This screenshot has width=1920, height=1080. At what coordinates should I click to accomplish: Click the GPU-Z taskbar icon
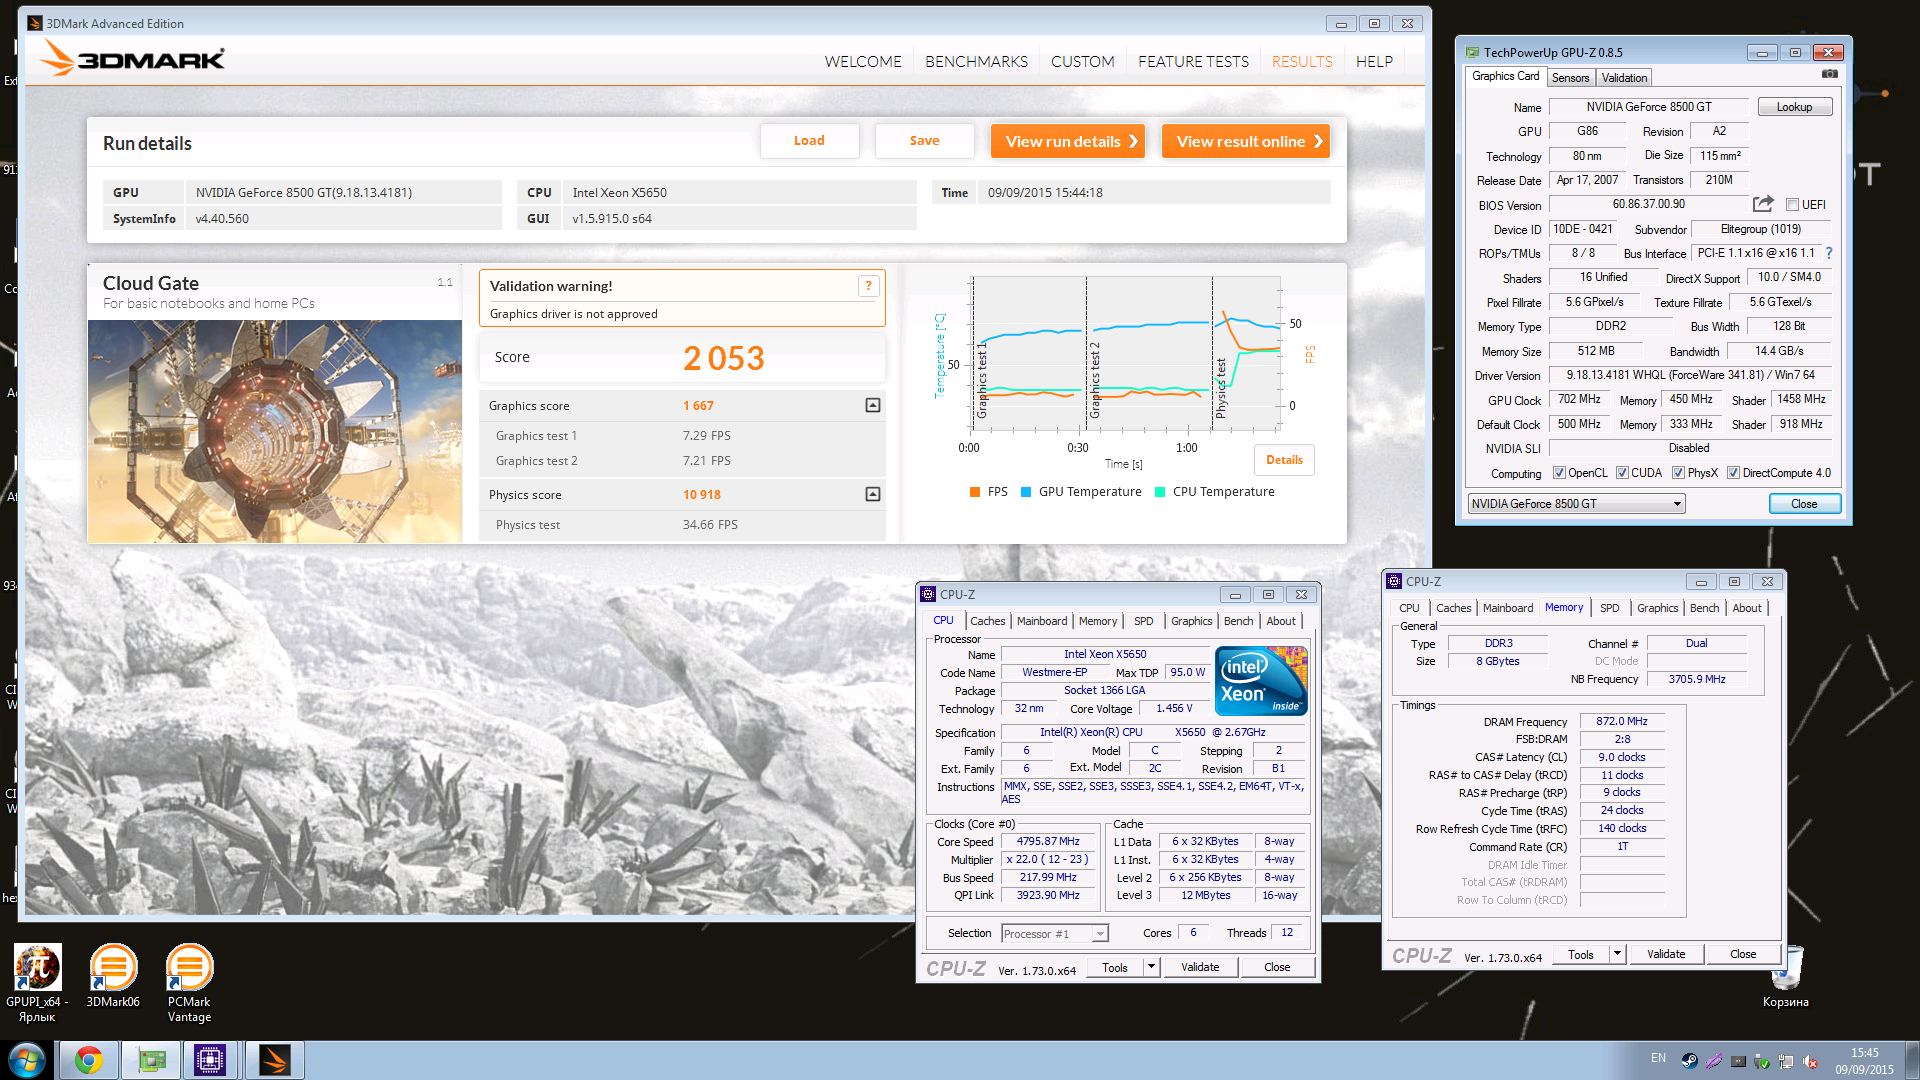(x=152, y=1060)
